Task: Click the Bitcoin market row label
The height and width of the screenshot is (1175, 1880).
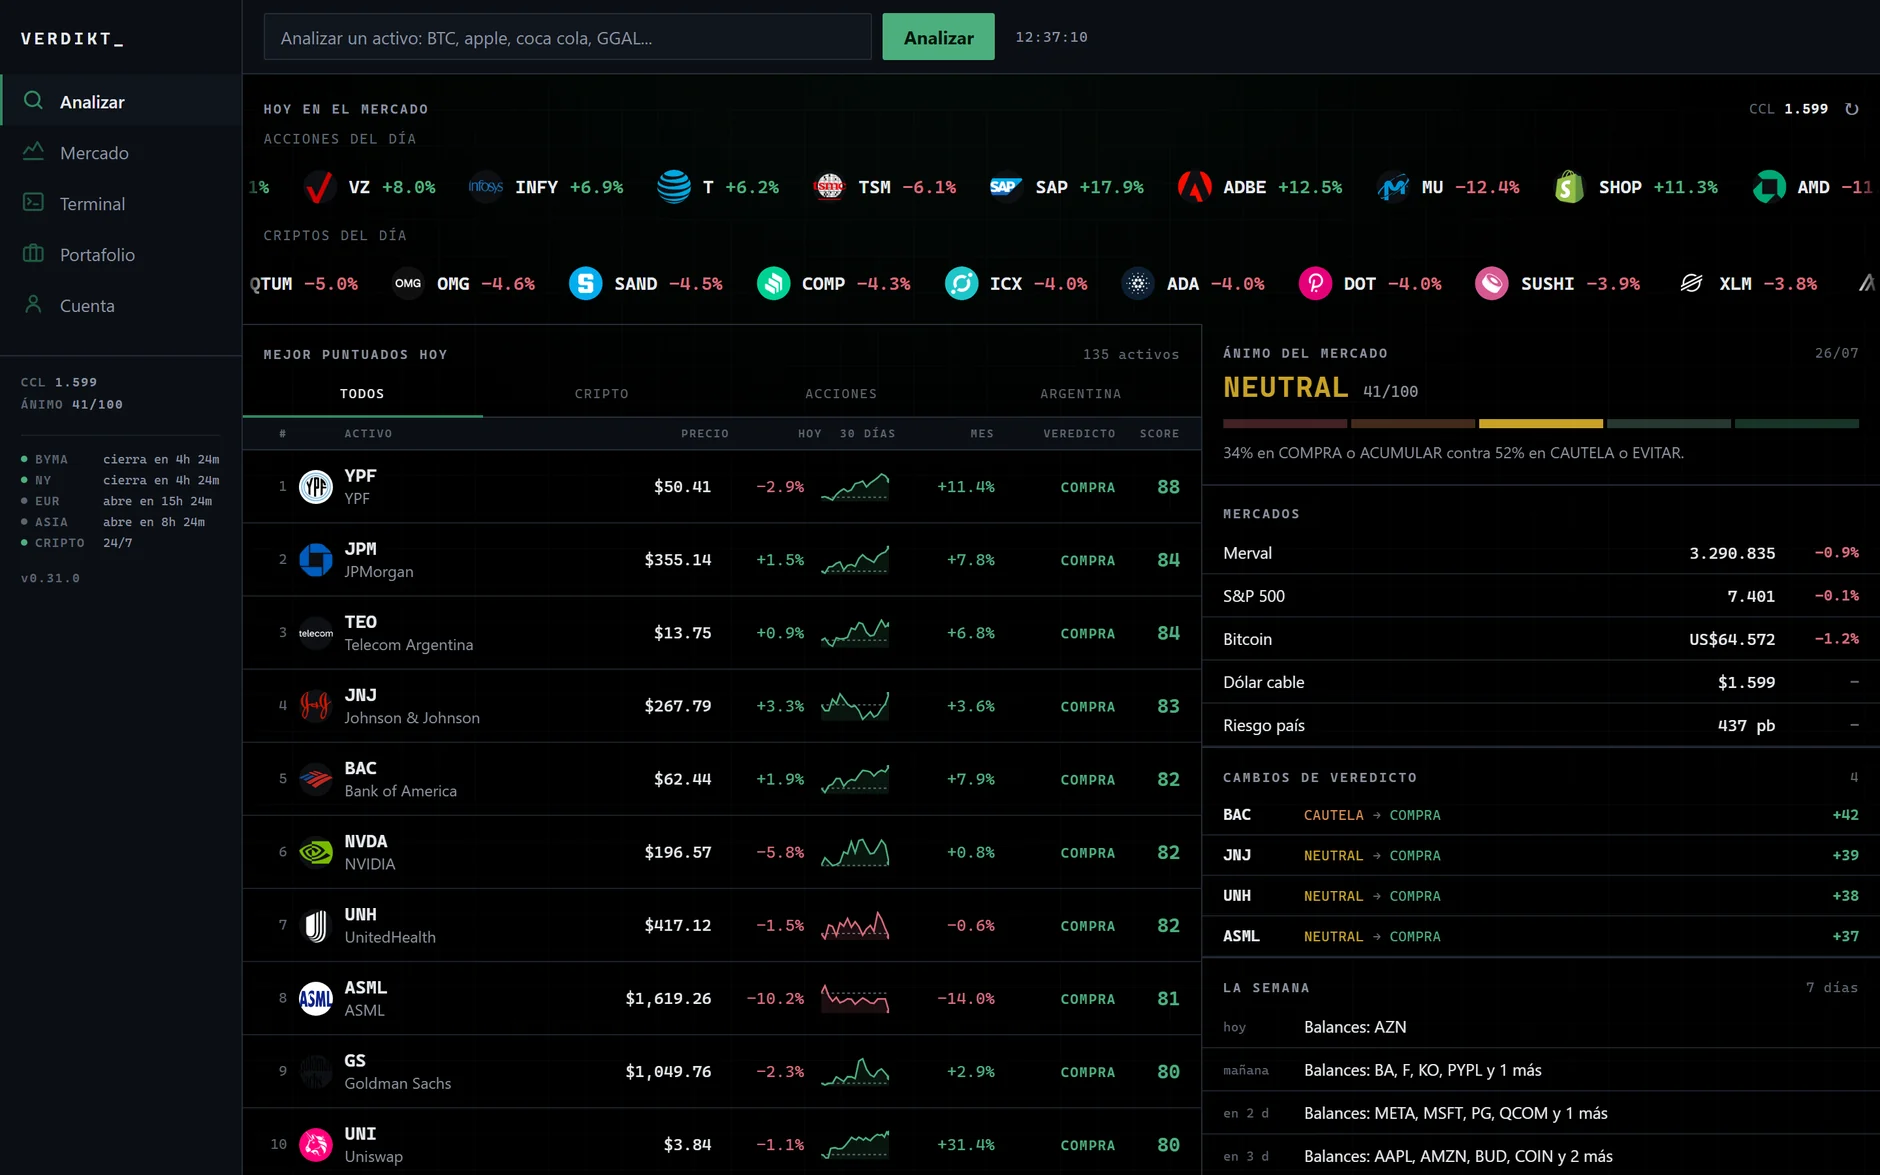Action: point(1247,639)
